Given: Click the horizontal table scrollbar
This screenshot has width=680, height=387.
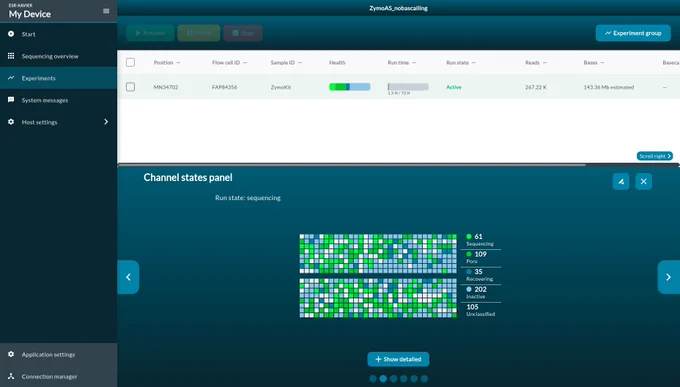Looking at the screenshot, I should 351,165.
